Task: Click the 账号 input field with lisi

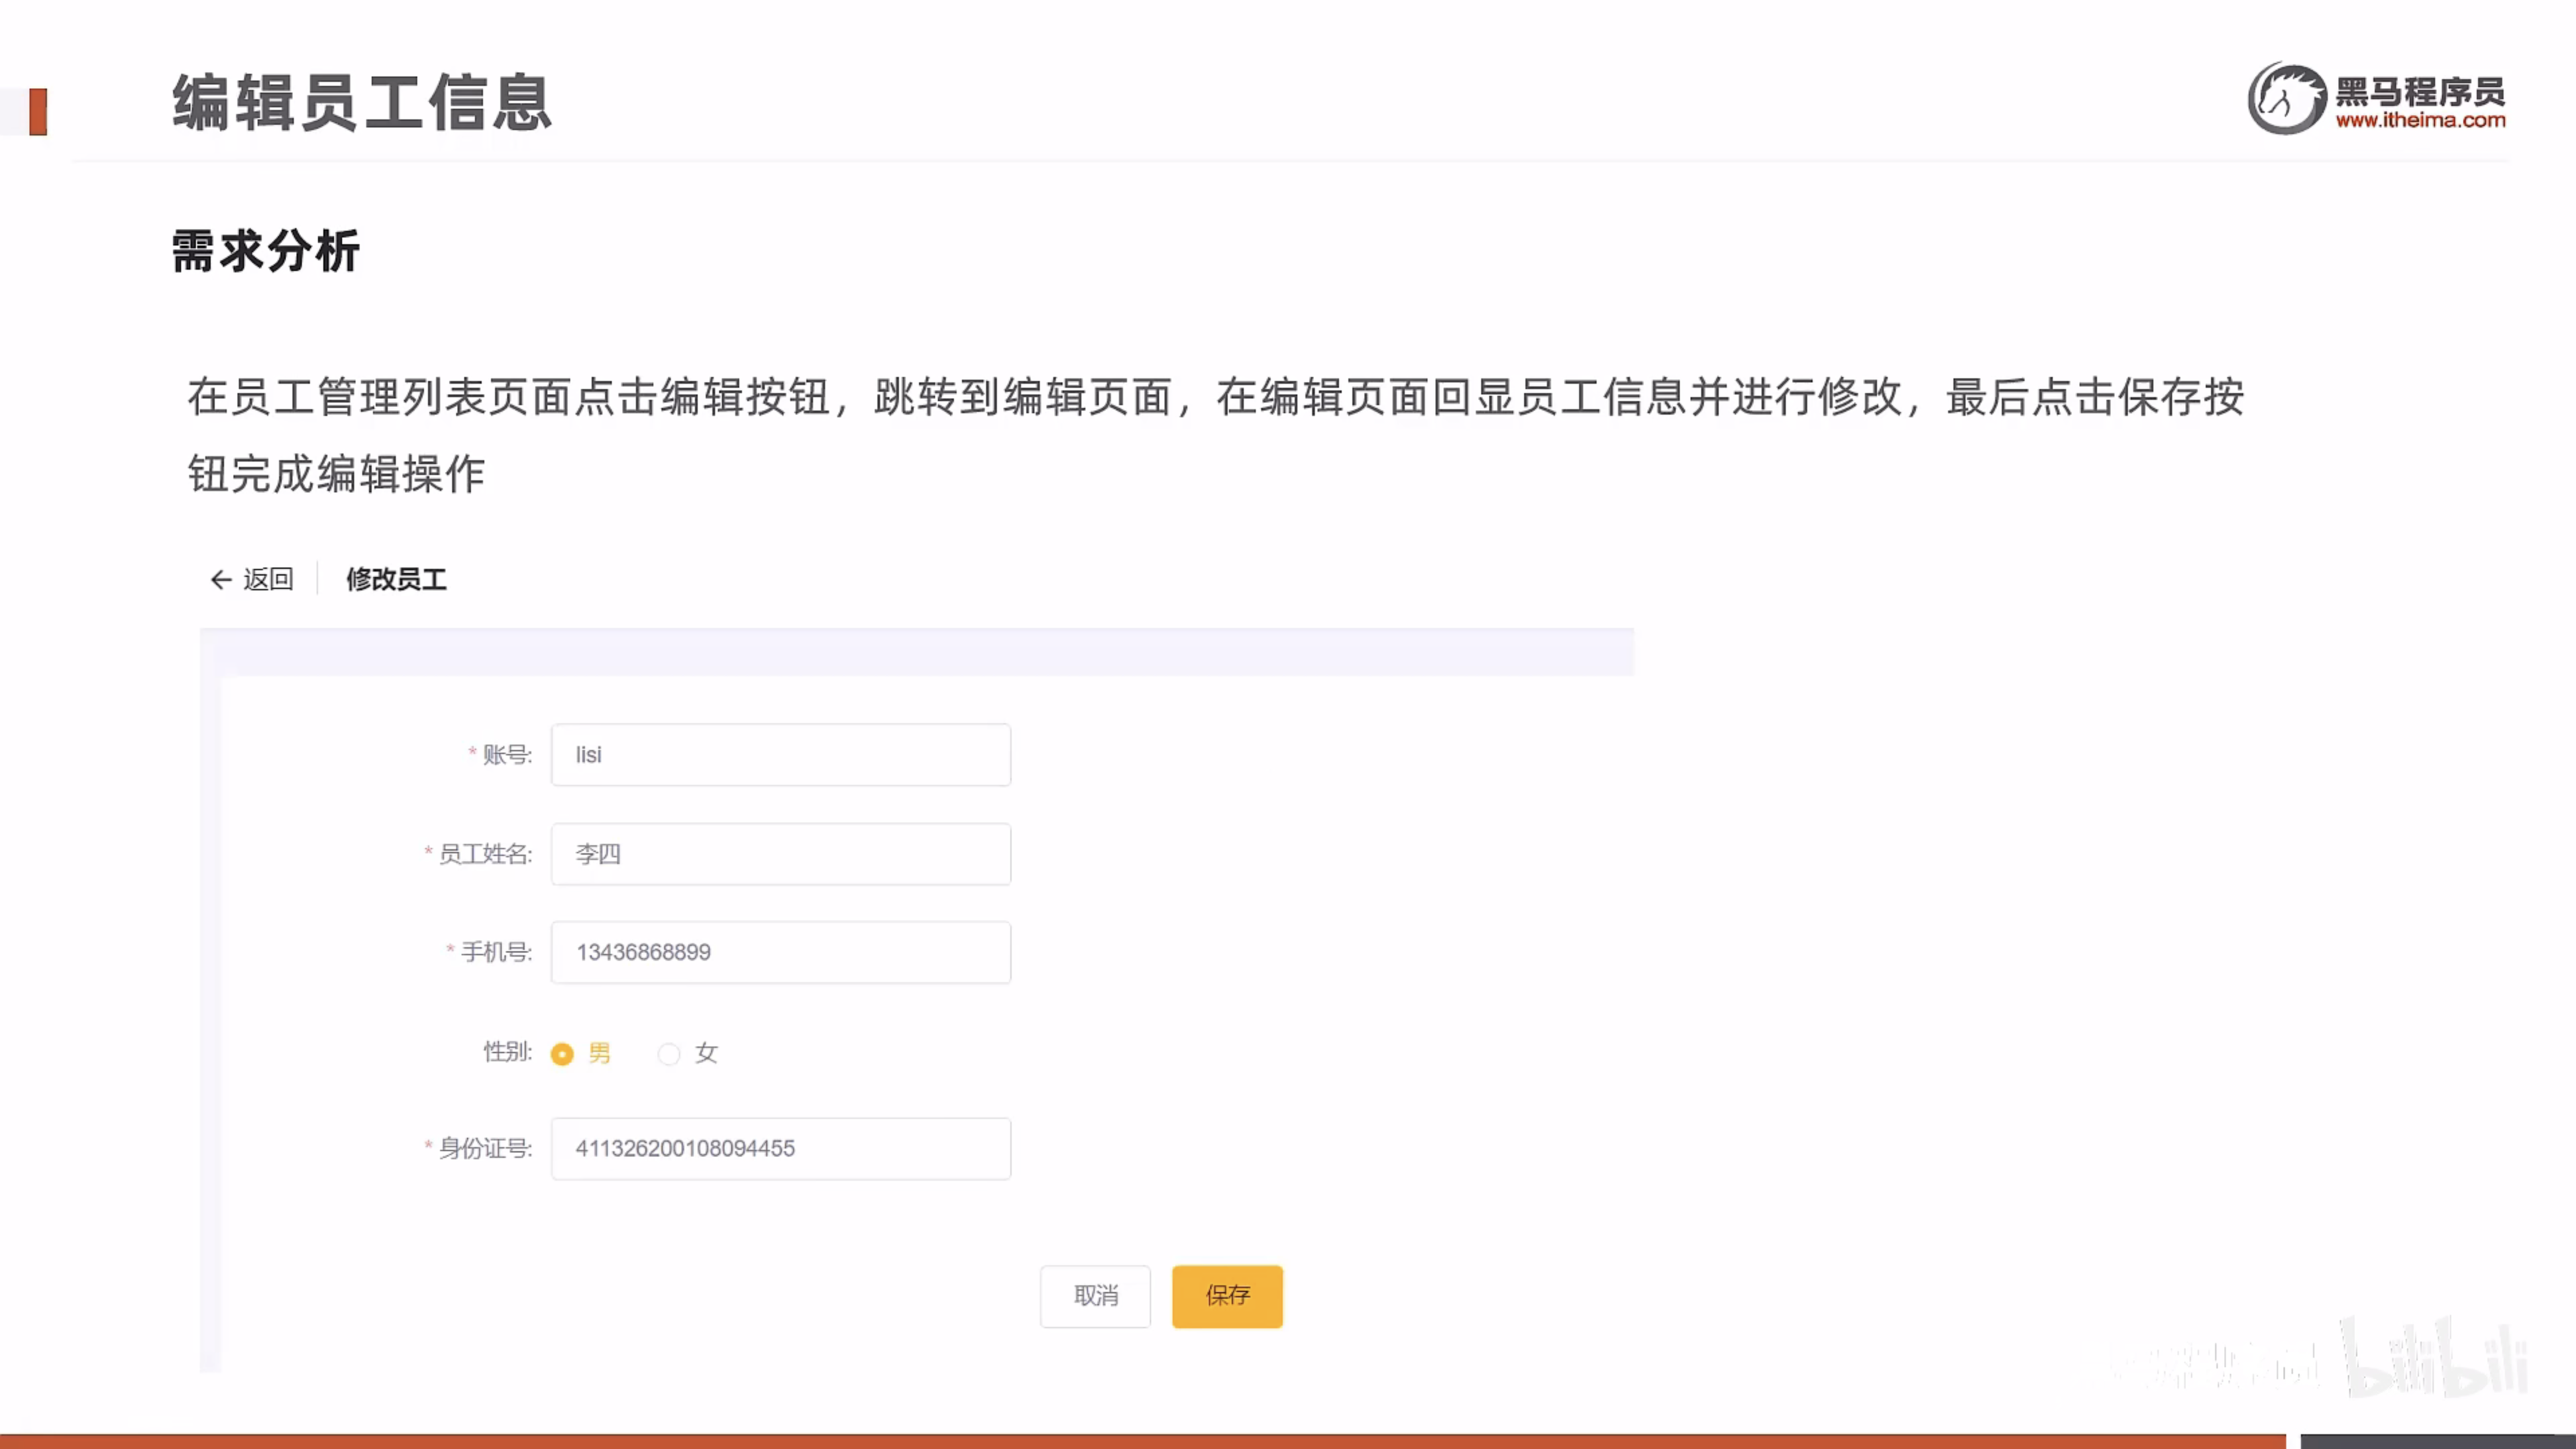Action: [780, 755]
